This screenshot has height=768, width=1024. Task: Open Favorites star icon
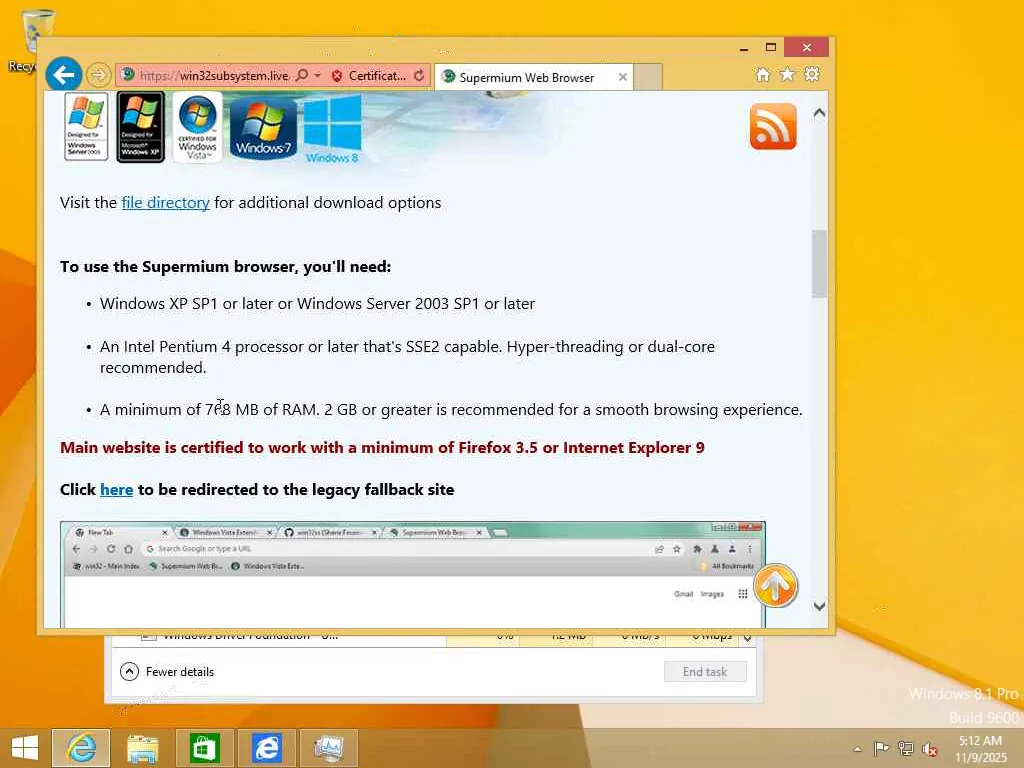click(x=788, y=74)
